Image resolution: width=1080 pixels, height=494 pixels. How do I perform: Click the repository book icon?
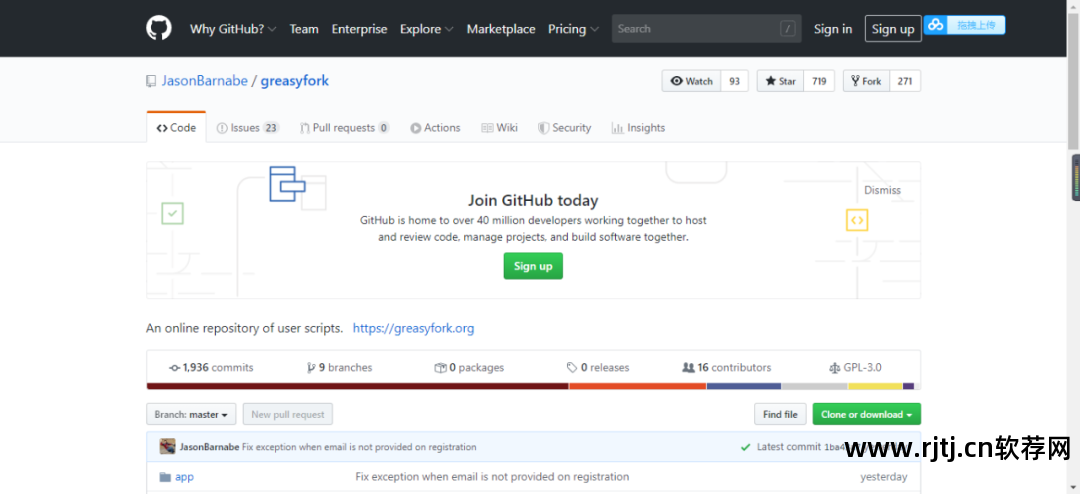pyautogui.click(x=151, y=81)
